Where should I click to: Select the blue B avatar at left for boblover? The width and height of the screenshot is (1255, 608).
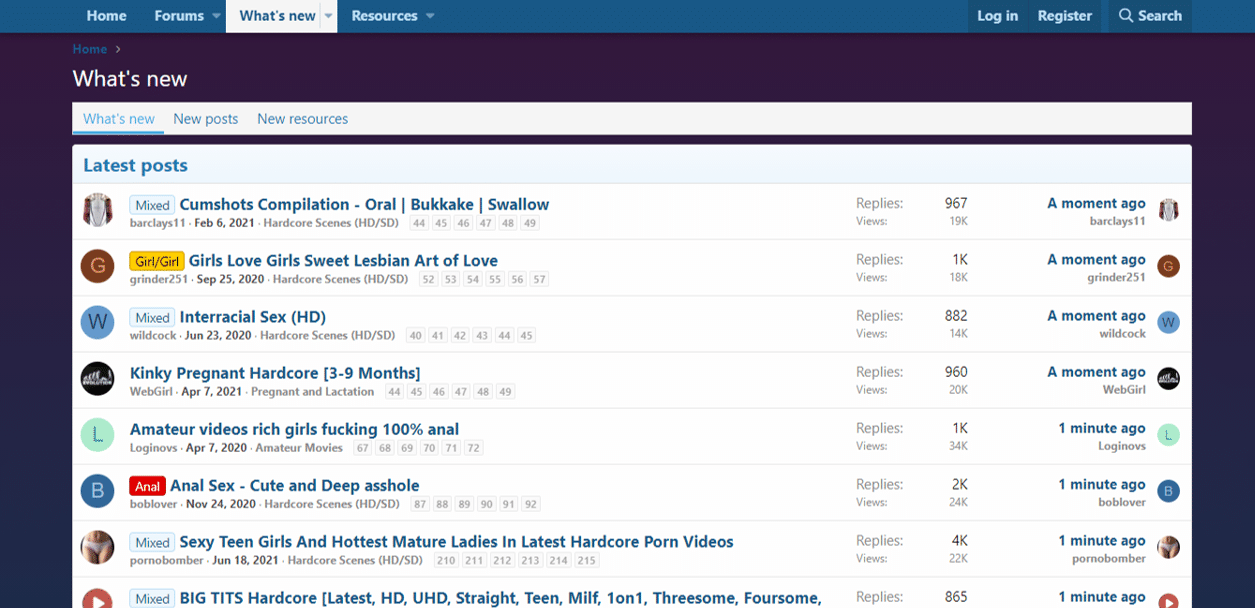click(97, 491)
